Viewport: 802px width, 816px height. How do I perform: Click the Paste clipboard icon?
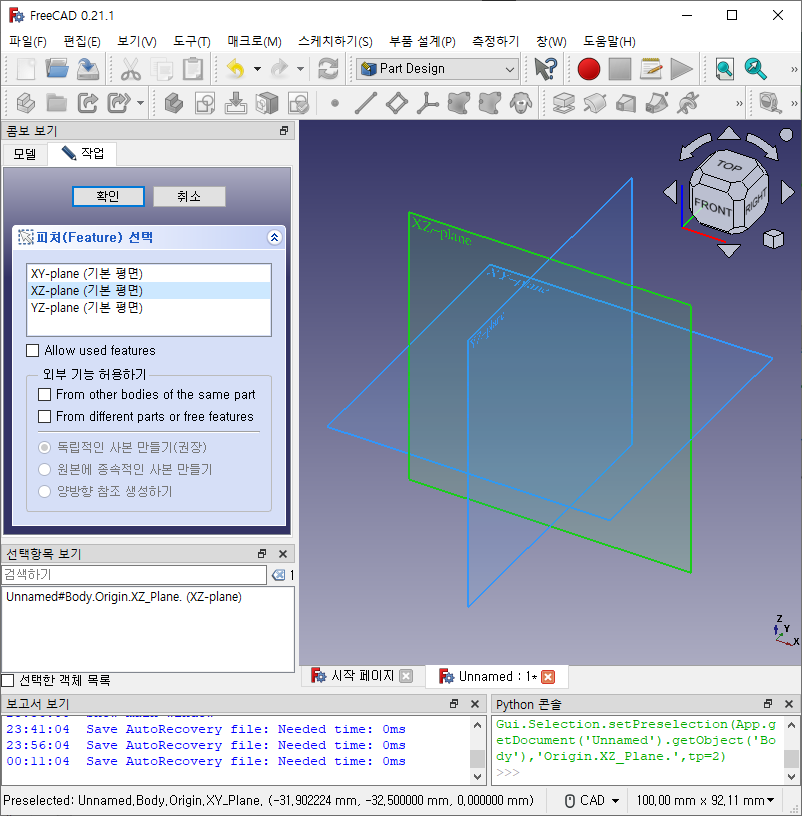click(193, 69)
